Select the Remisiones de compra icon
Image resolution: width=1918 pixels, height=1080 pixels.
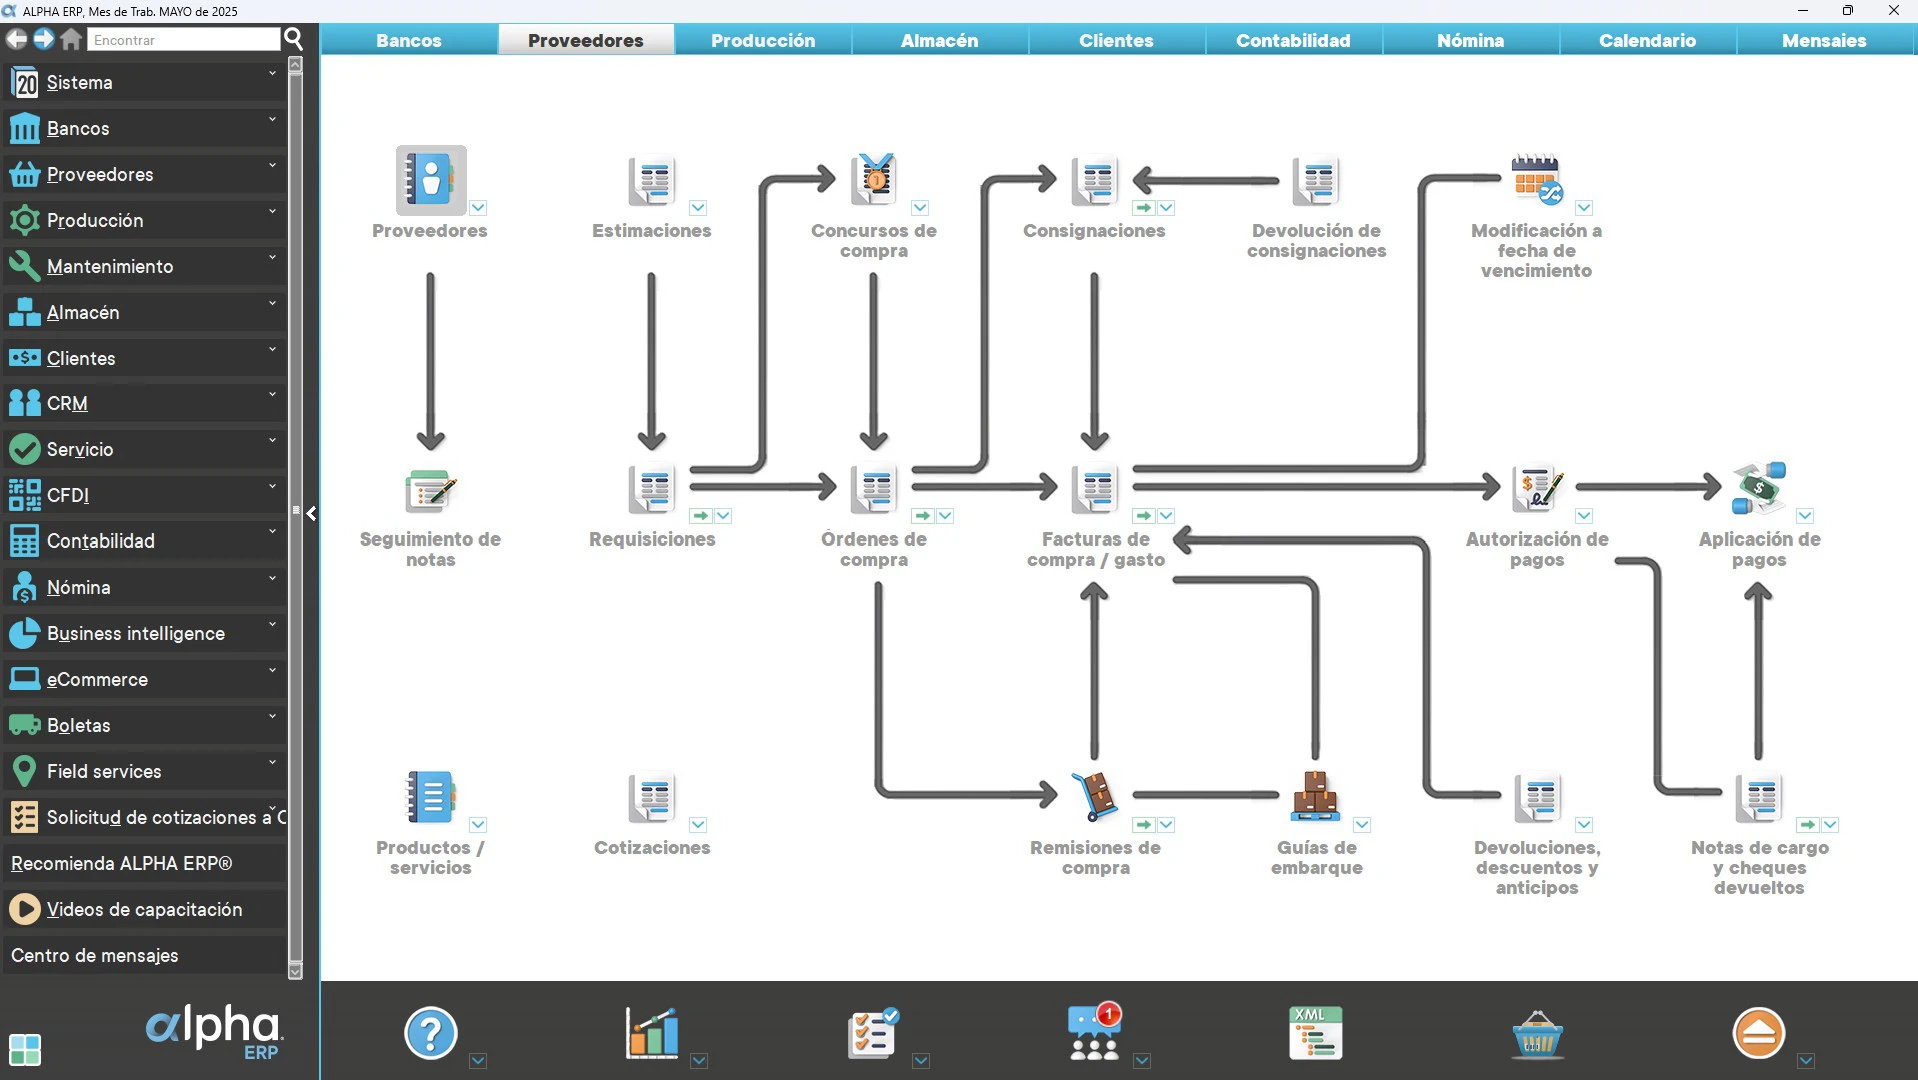pos(1094,795)
